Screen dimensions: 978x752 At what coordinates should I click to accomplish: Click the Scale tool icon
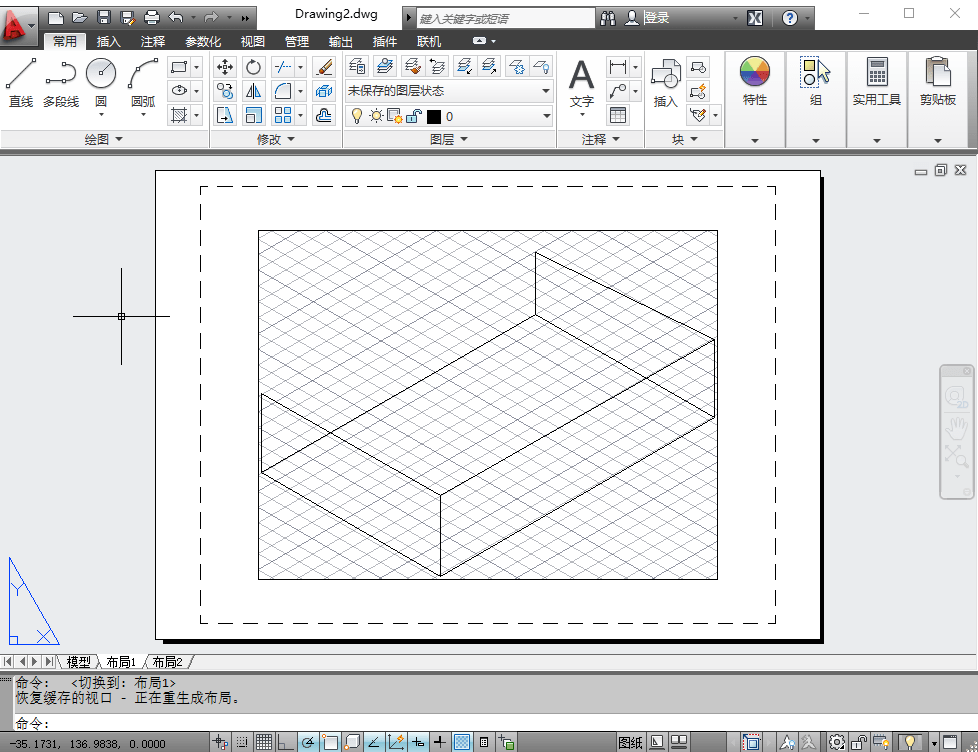[253, 115]
